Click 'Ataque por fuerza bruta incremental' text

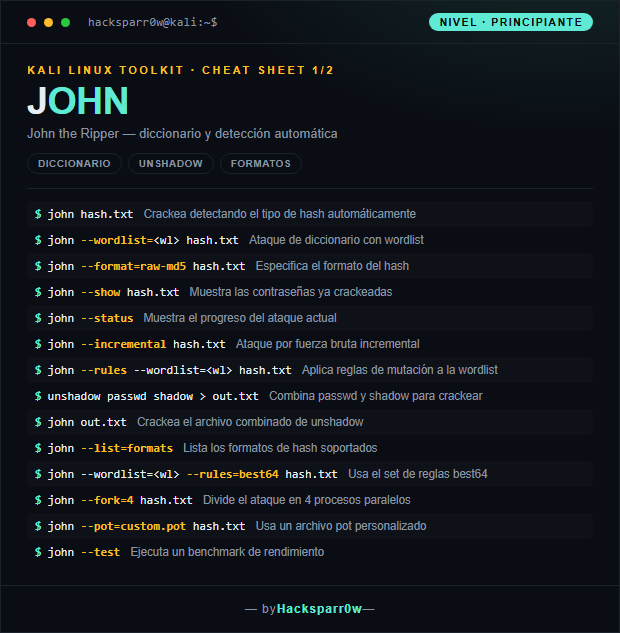[327, 344]
